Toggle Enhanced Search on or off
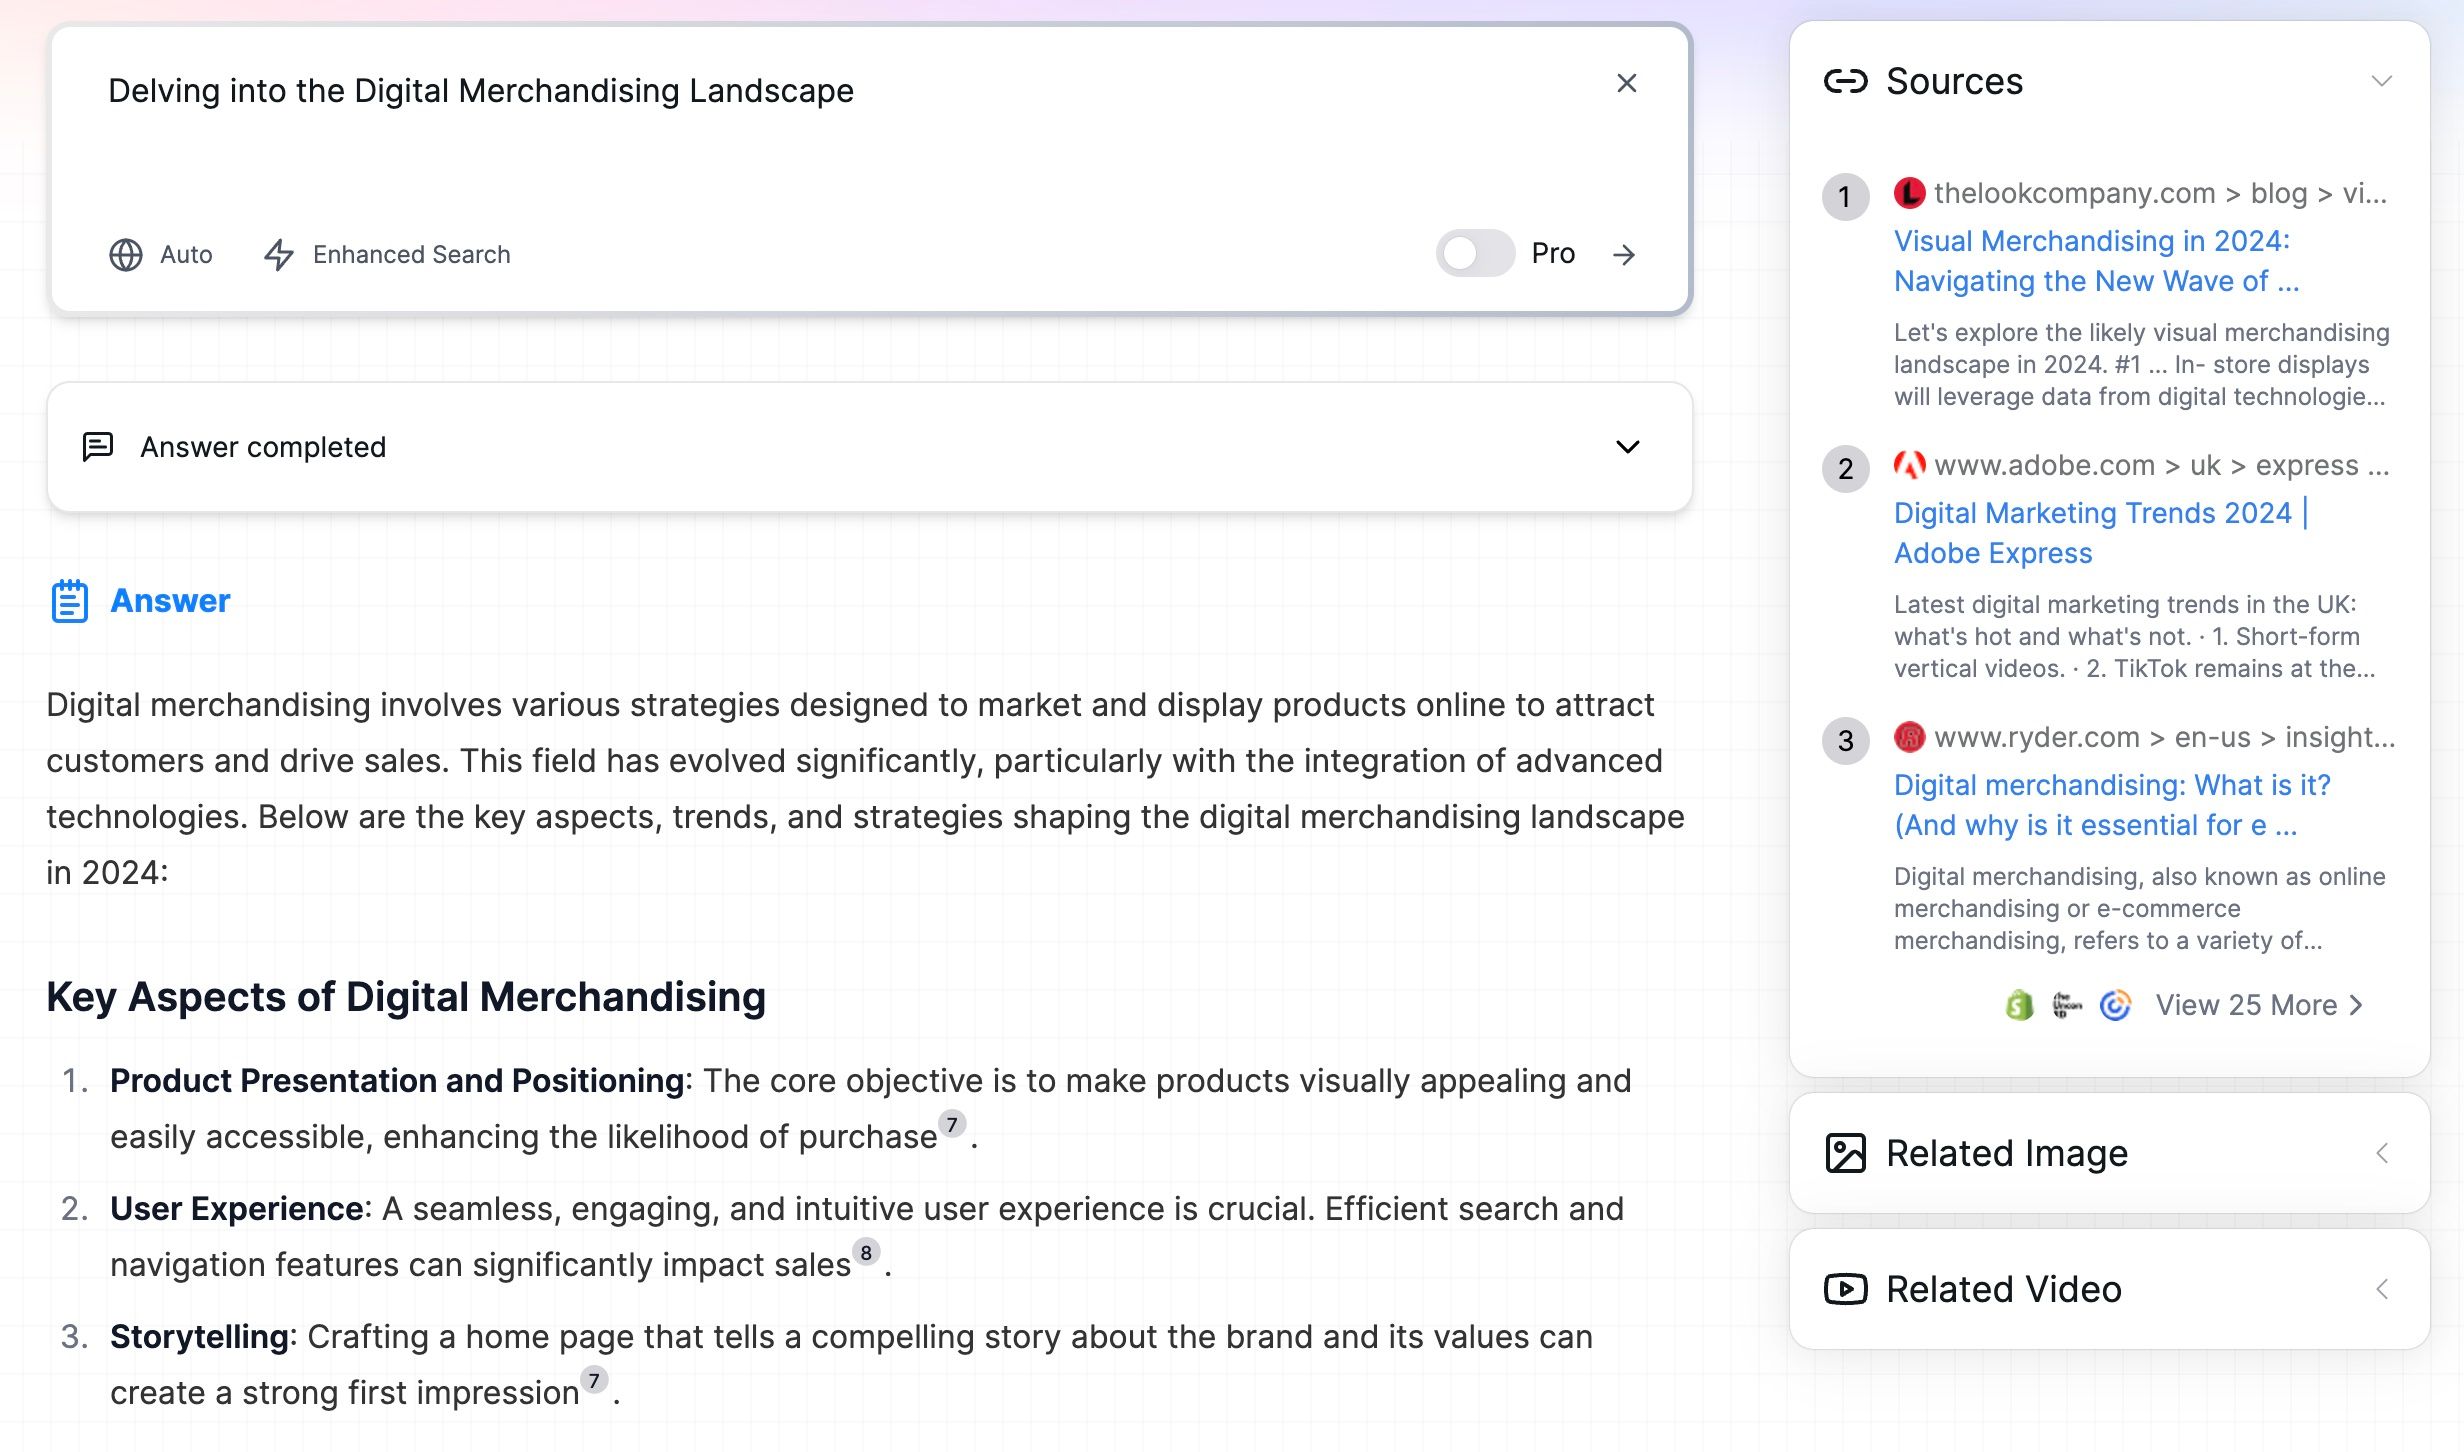The height and width of the screenshot is (1452, 2464). [x=389, y=254]
